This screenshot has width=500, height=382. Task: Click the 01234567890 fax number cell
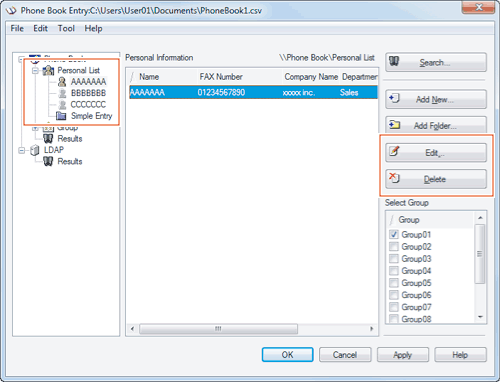221,92
